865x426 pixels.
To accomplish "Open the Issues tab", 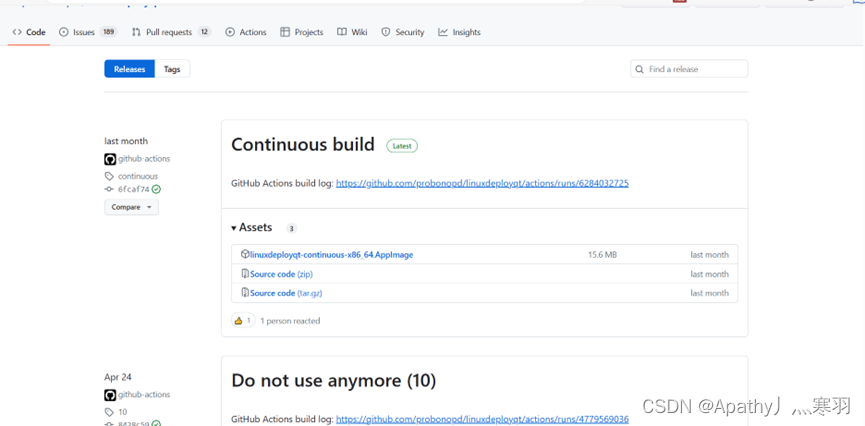I will pyautogui.click(x=88, y=32).
